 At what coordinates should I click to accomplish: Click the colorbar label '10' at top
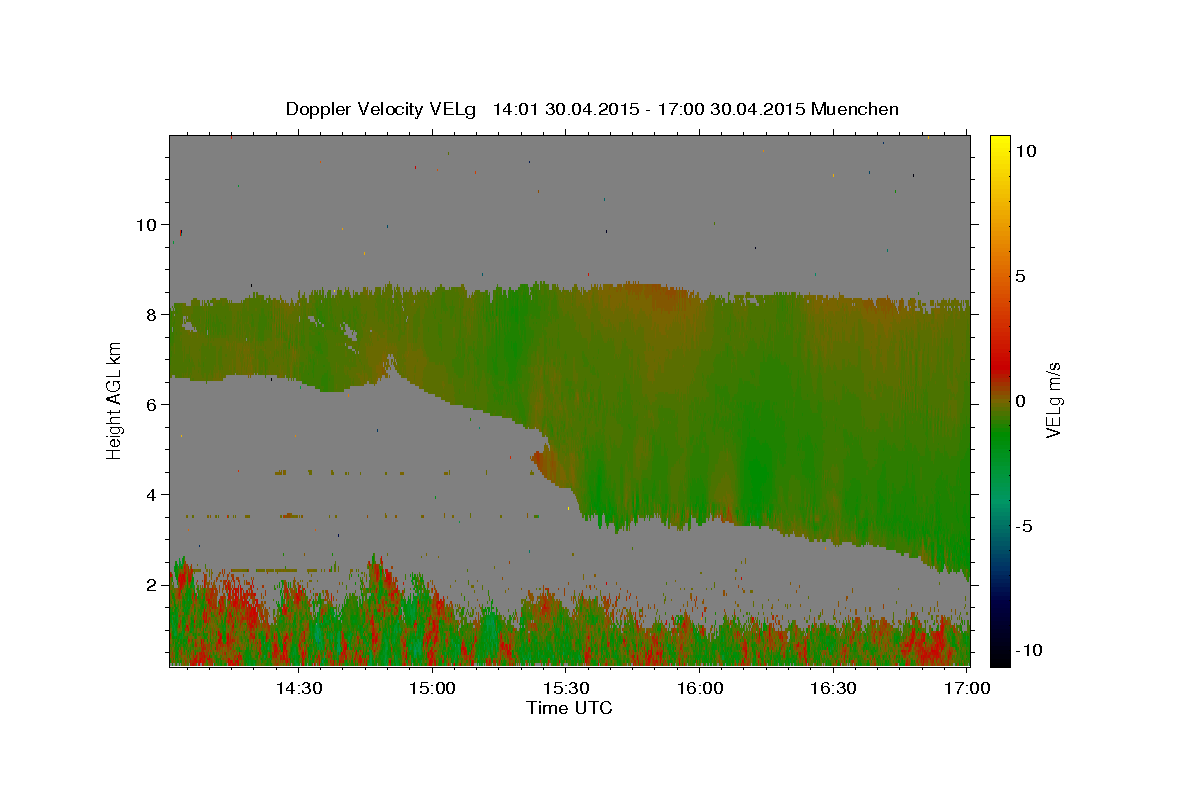click(x=1025, y=151)
